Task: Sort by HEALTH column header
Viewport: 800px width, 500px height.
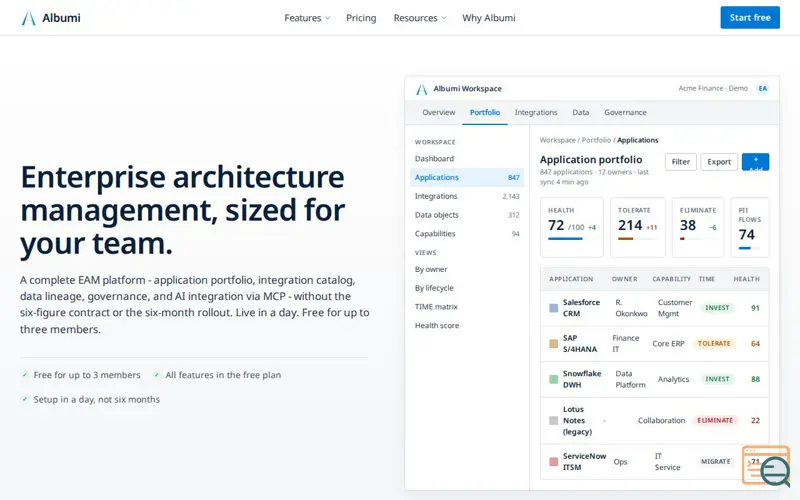Action: pos(746,279)
